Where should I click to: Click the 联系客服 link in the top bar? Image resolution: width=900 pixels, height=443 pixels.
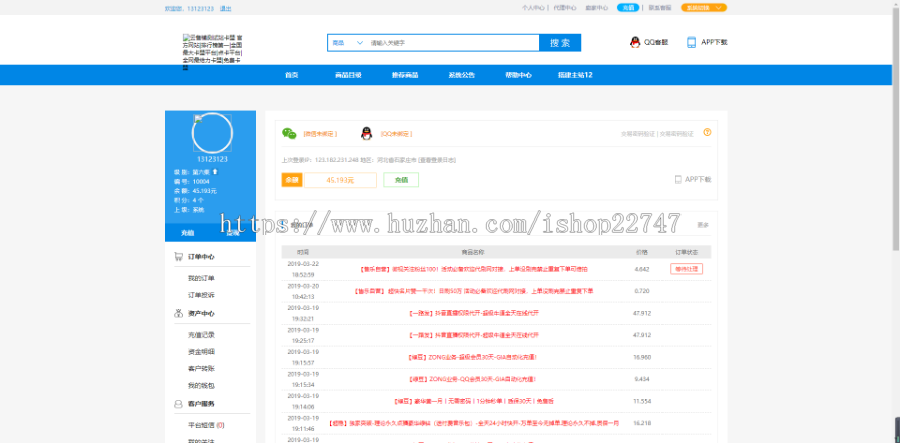[660, 8]
